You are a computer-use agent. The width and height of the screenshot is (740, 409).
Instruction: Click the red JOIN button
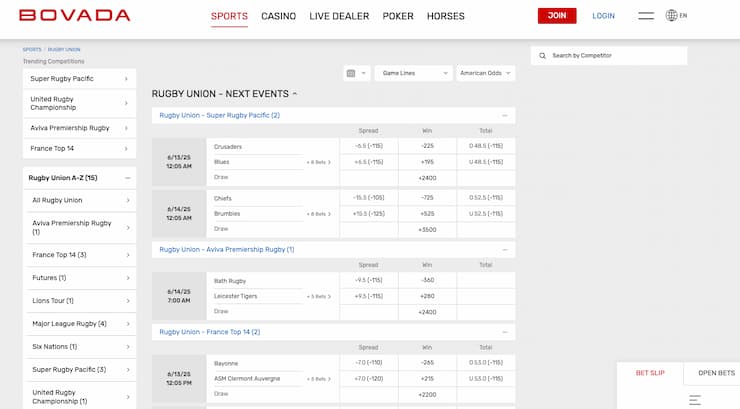pos(557,16)
